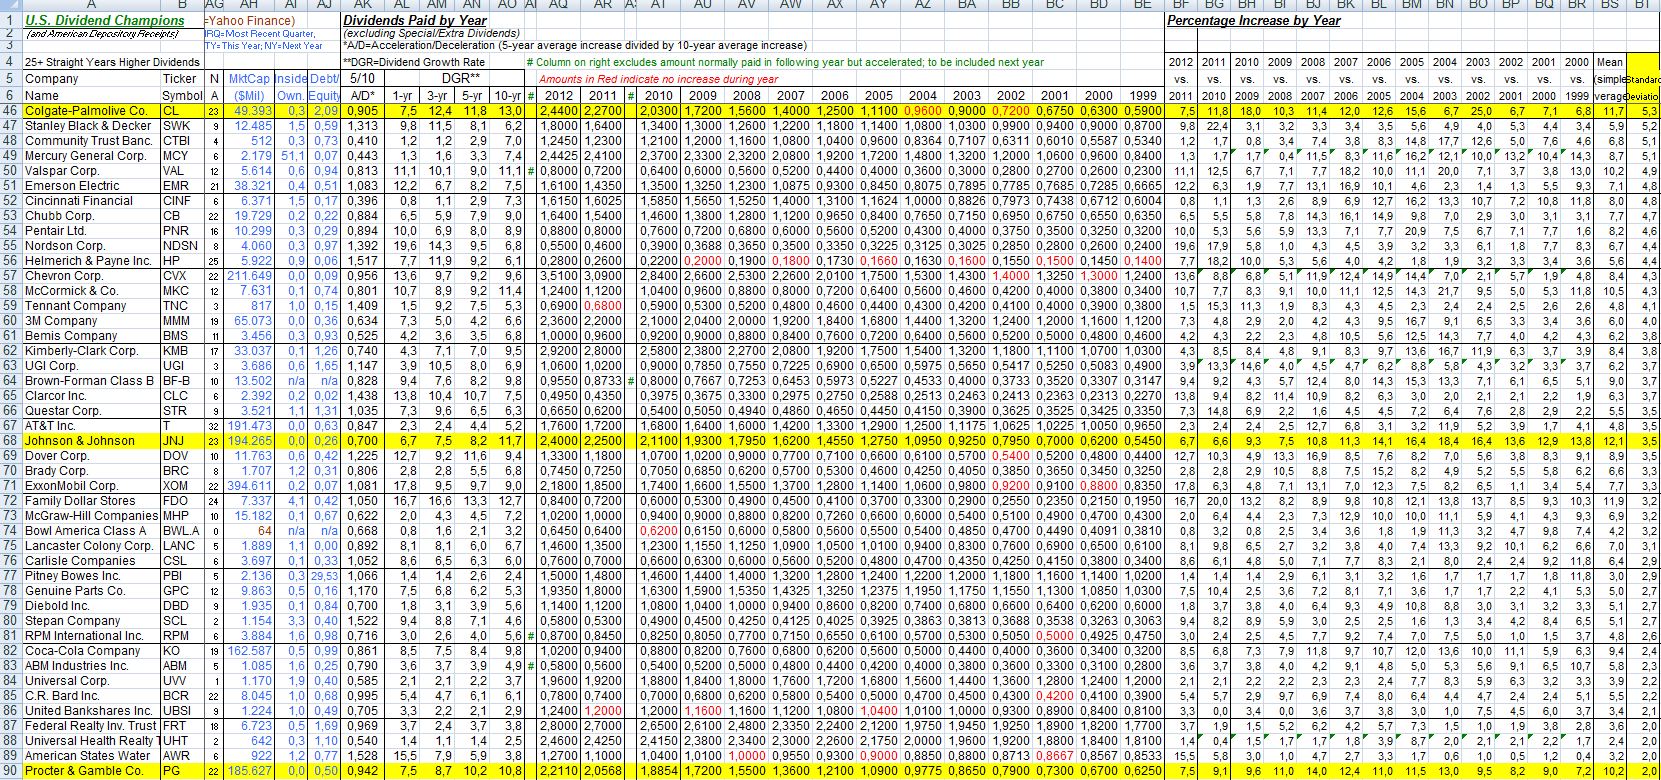Select row header 68

click(10, 441)
